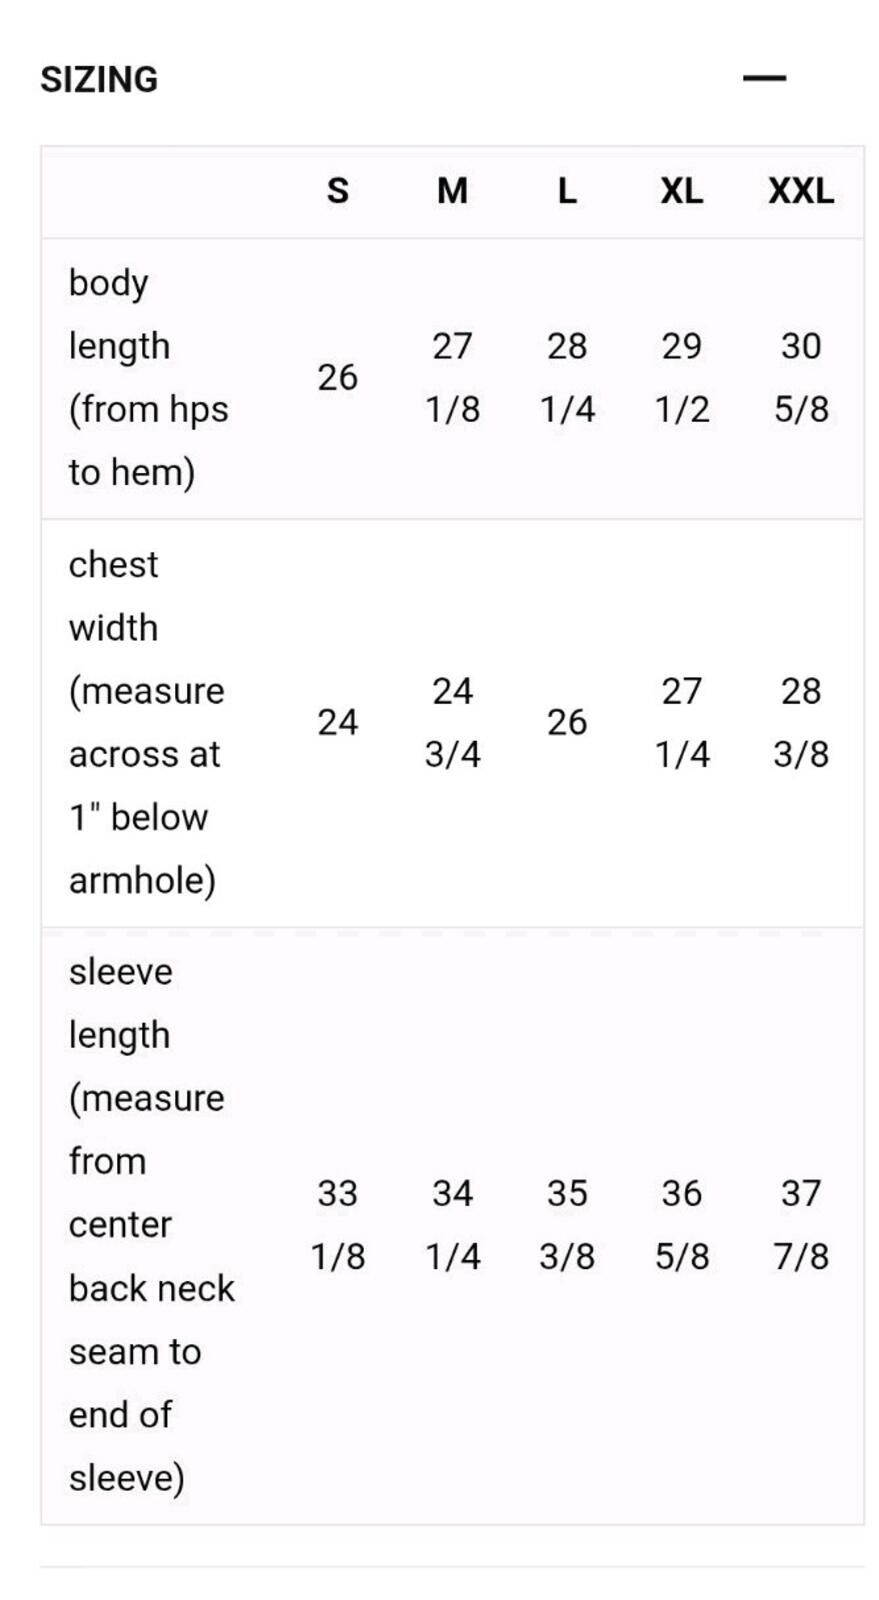Click chest width 24 3/4 for M

[452, 722]
